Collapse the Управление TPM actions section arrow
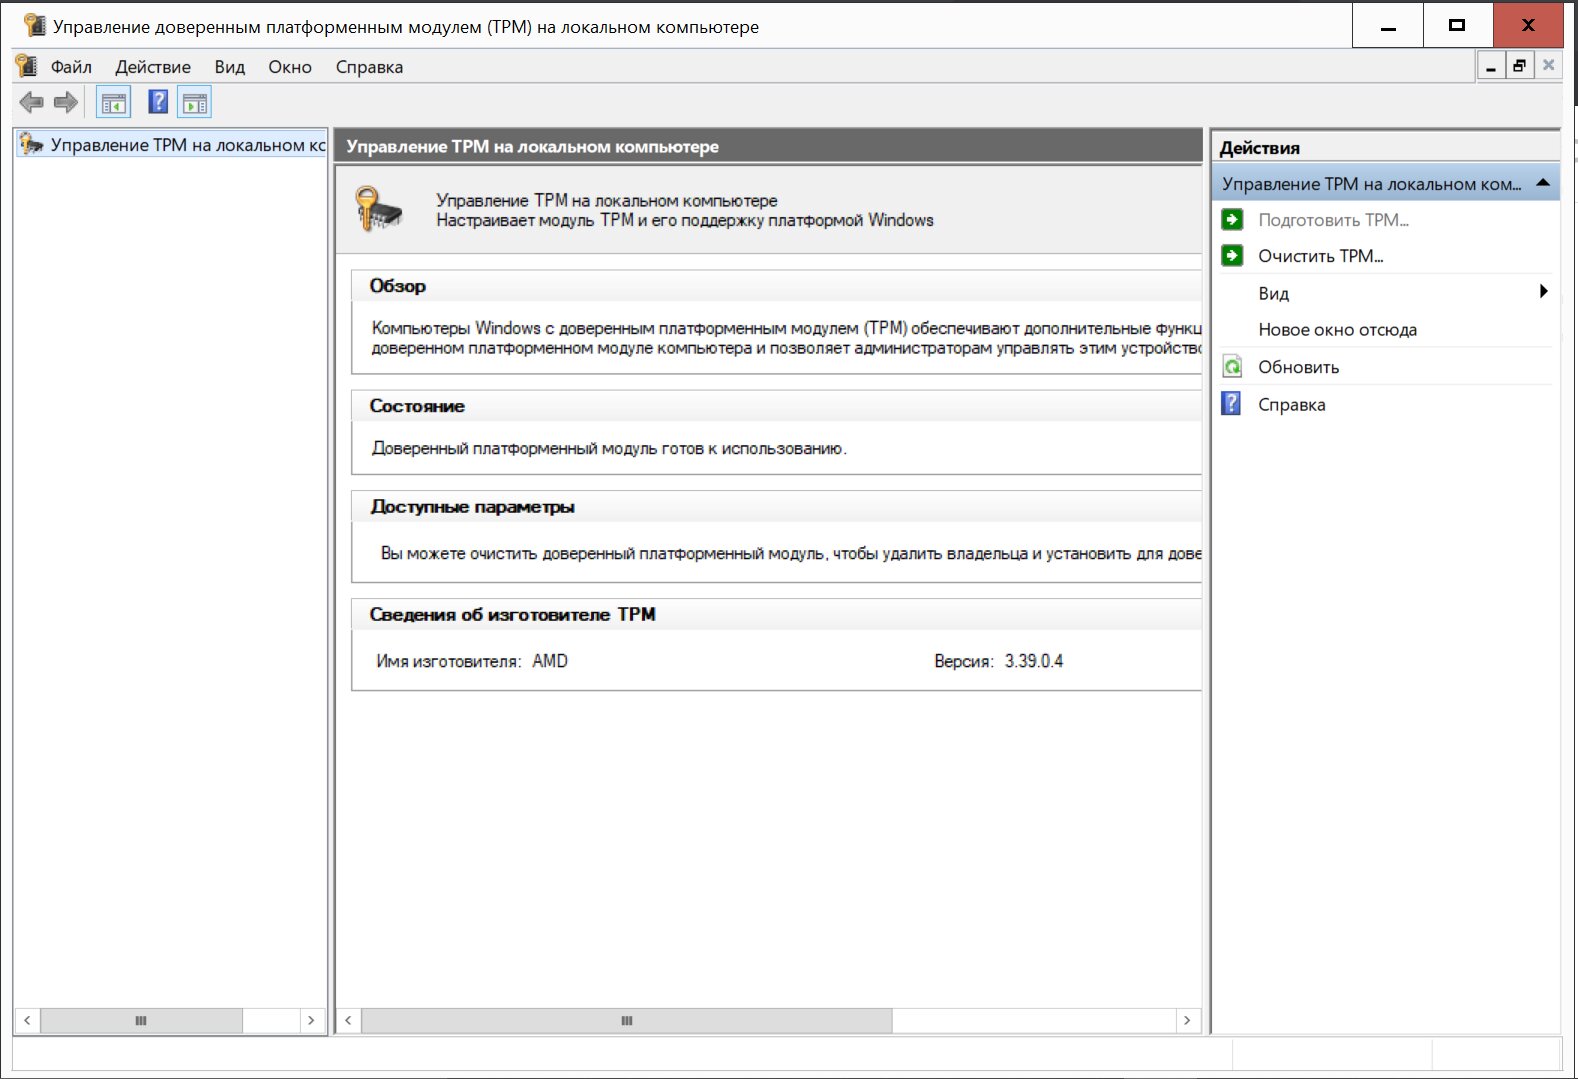The height and width of the screenshot is (1079, 1578). 1542,183
